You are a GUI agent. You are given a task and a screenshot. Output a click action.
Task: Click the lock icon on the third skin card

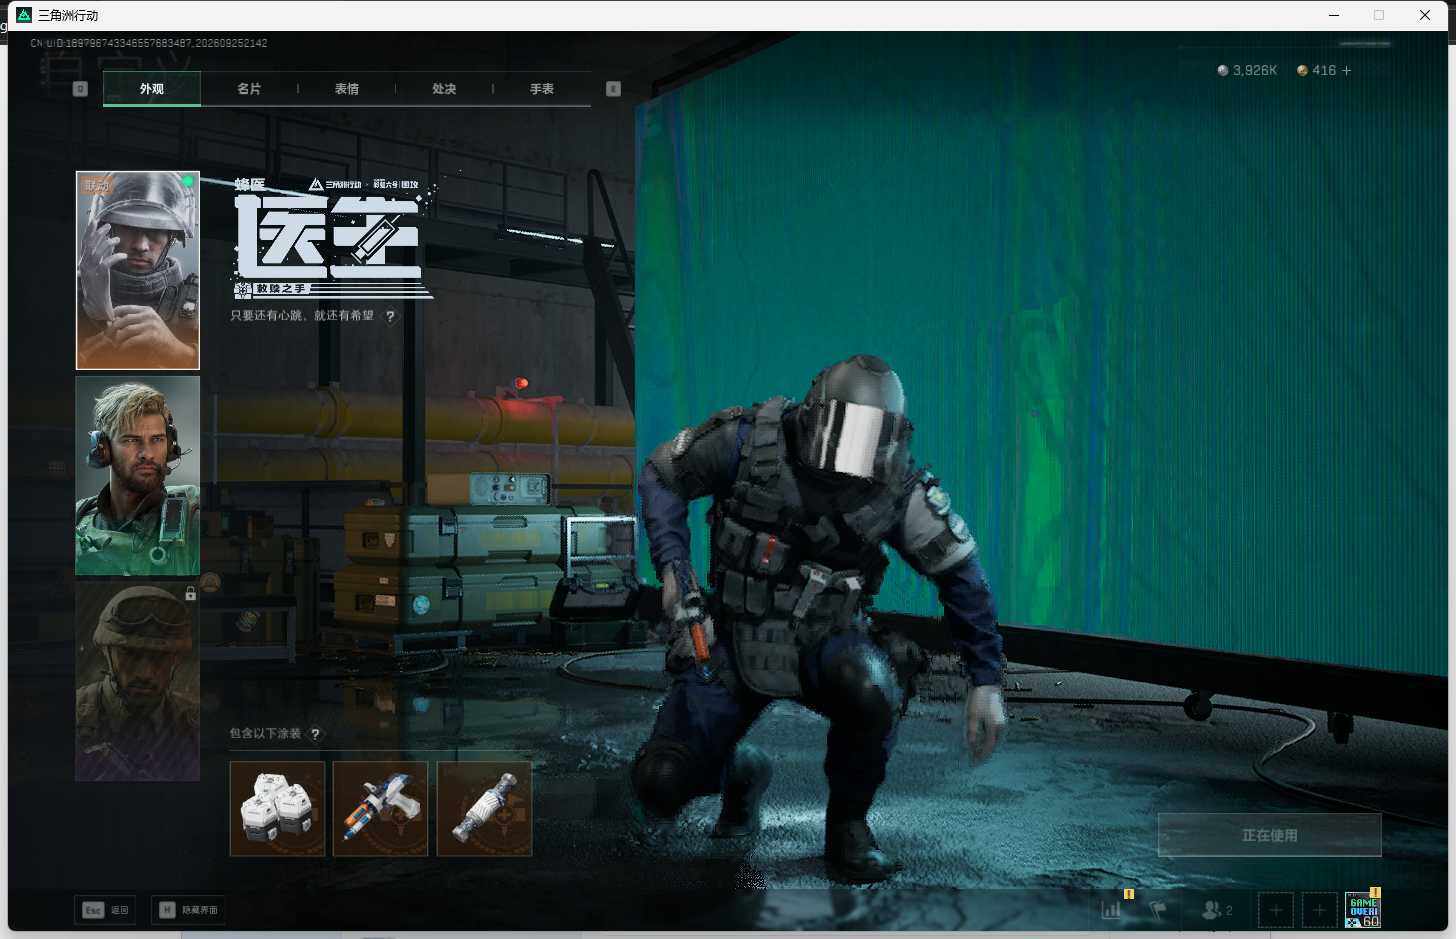click(x=190, y=594)
